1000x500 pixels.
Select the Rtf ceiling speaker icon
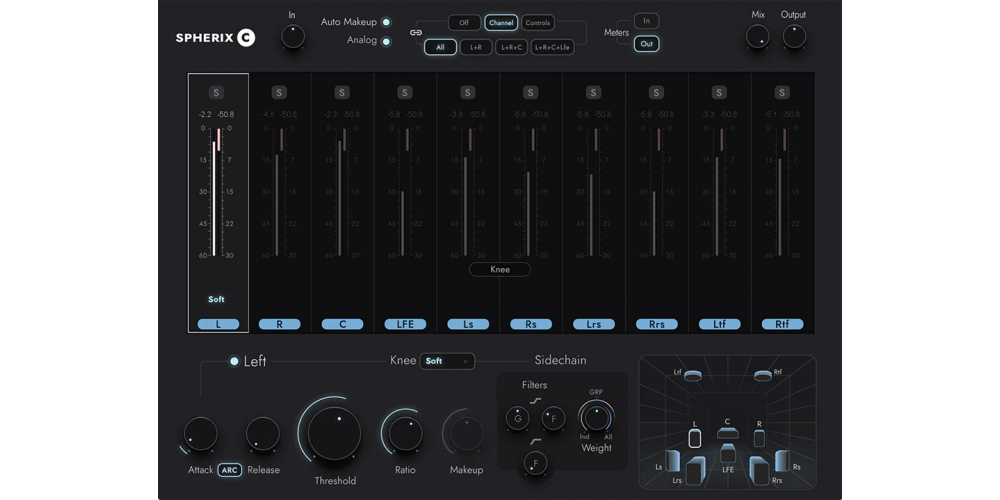[x=763, y=376]
